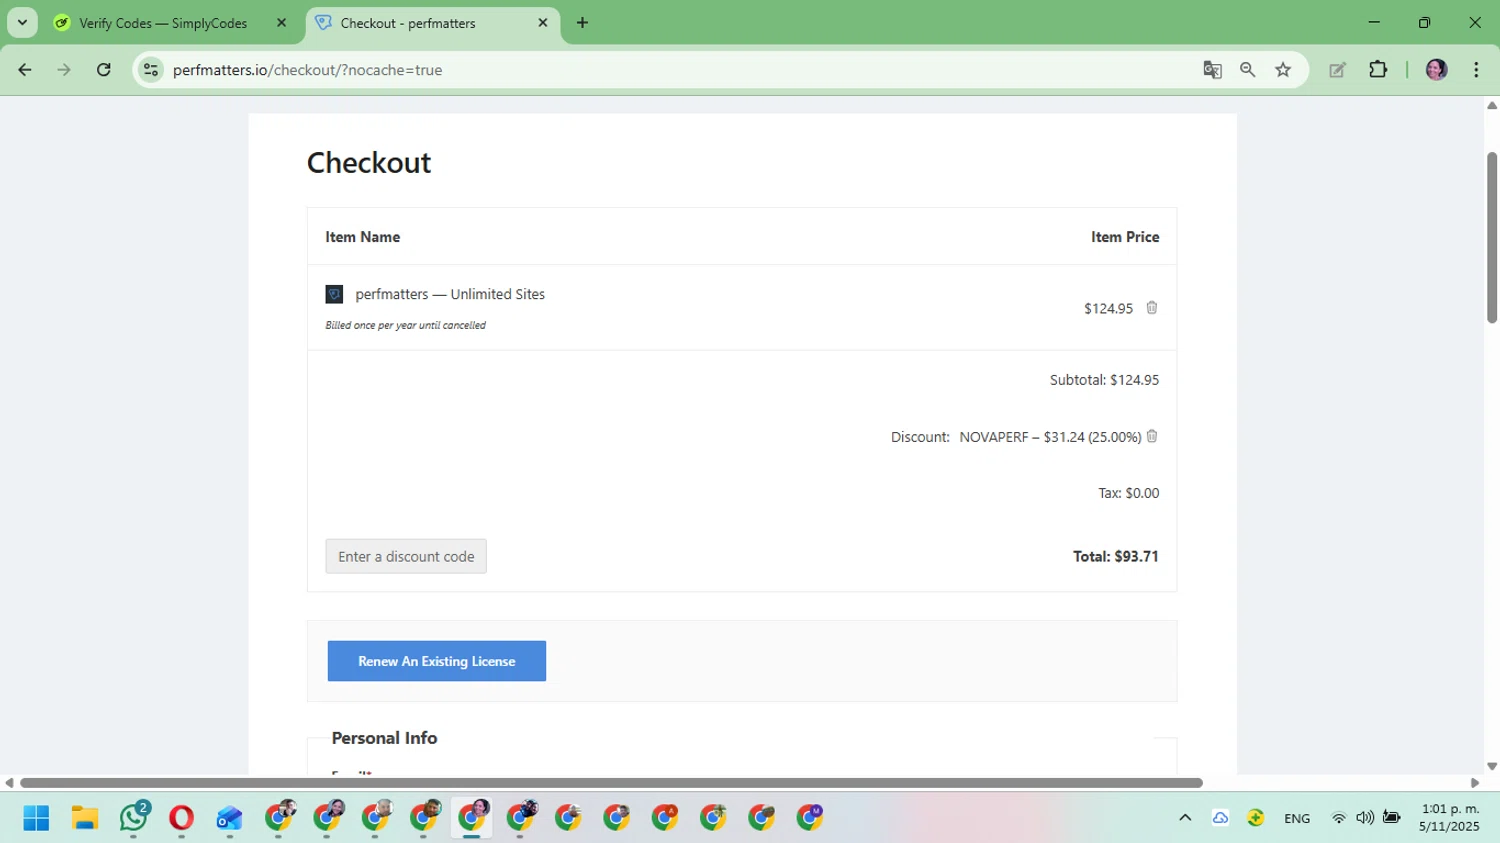Open volume speaker tray icon
1500x843 pixels.
point(1365,818)
